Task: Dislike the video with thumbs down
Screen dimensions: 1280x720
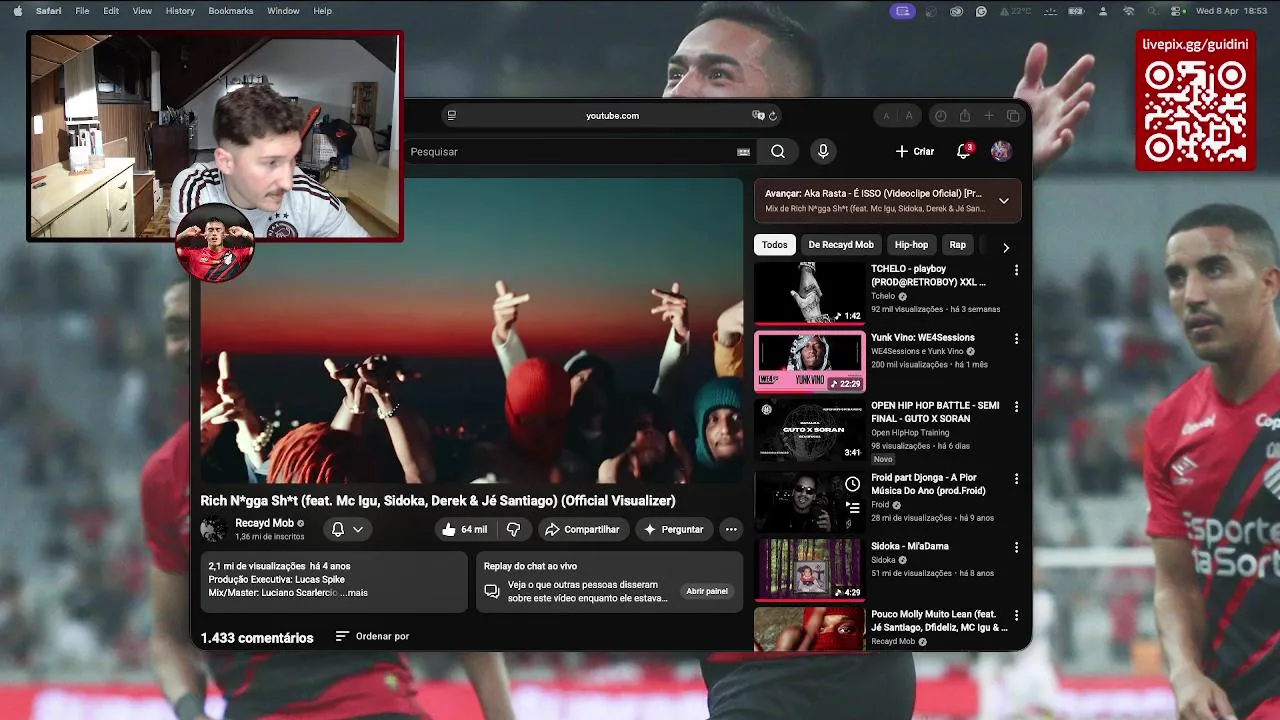Action: (513, 529)
